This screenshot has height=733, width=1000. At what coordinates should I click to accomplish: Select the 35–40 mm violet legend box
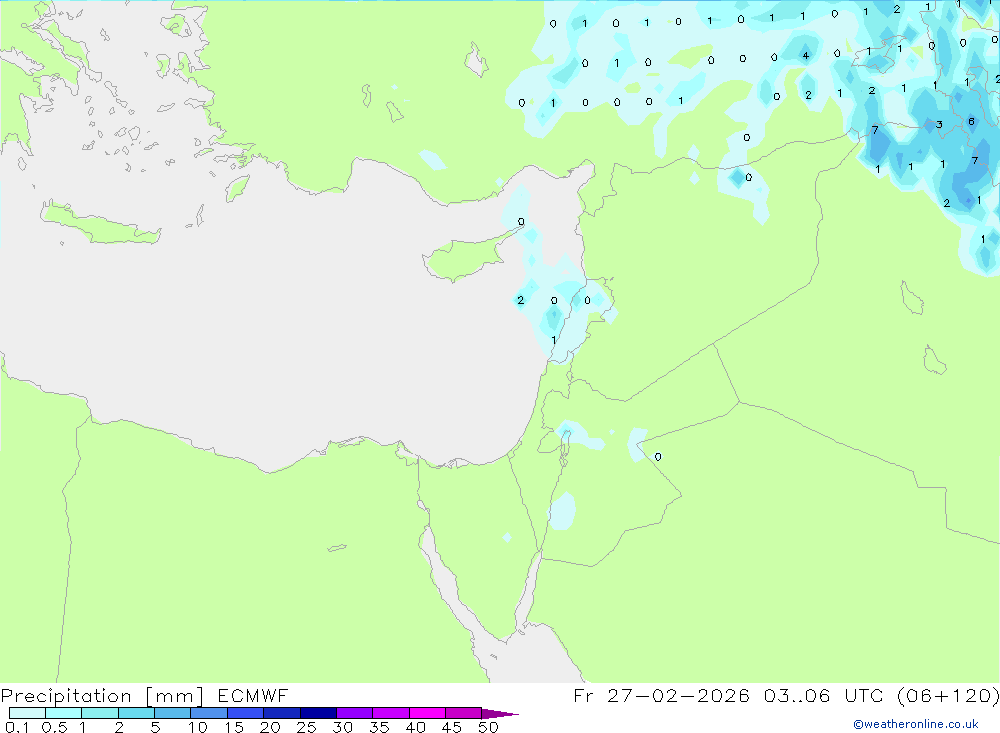click(x=390, y=713)
